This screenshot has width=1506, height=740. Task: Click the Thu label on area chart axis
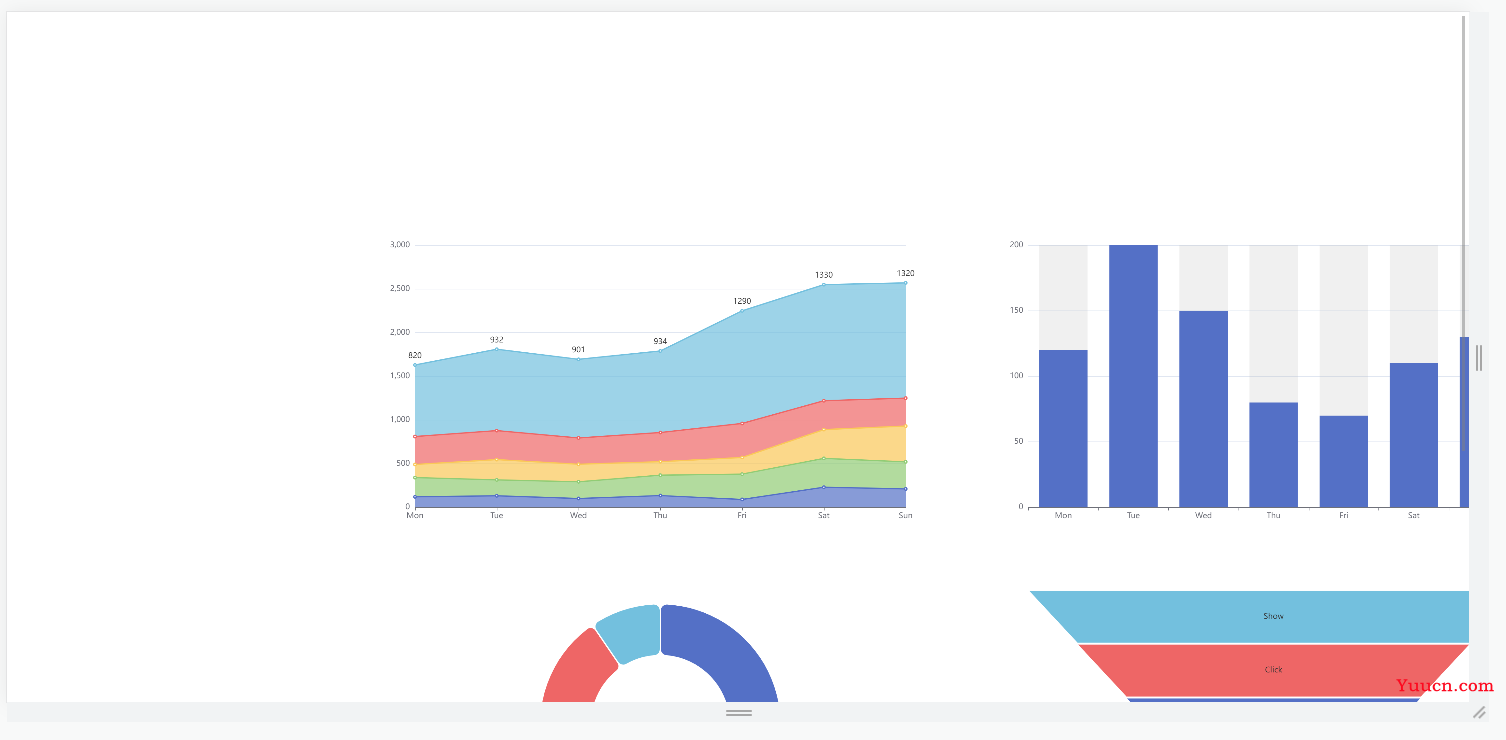pos(660,516)
